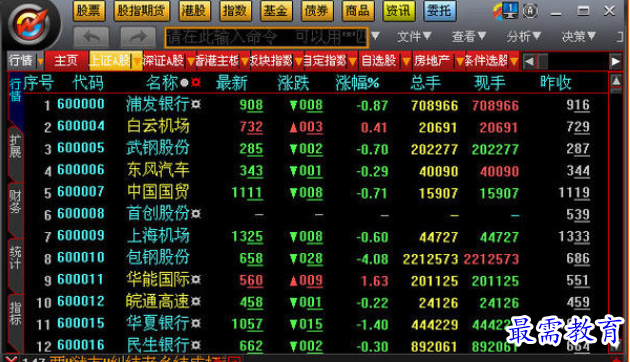Open the 债券 category button

click(317, 11)
